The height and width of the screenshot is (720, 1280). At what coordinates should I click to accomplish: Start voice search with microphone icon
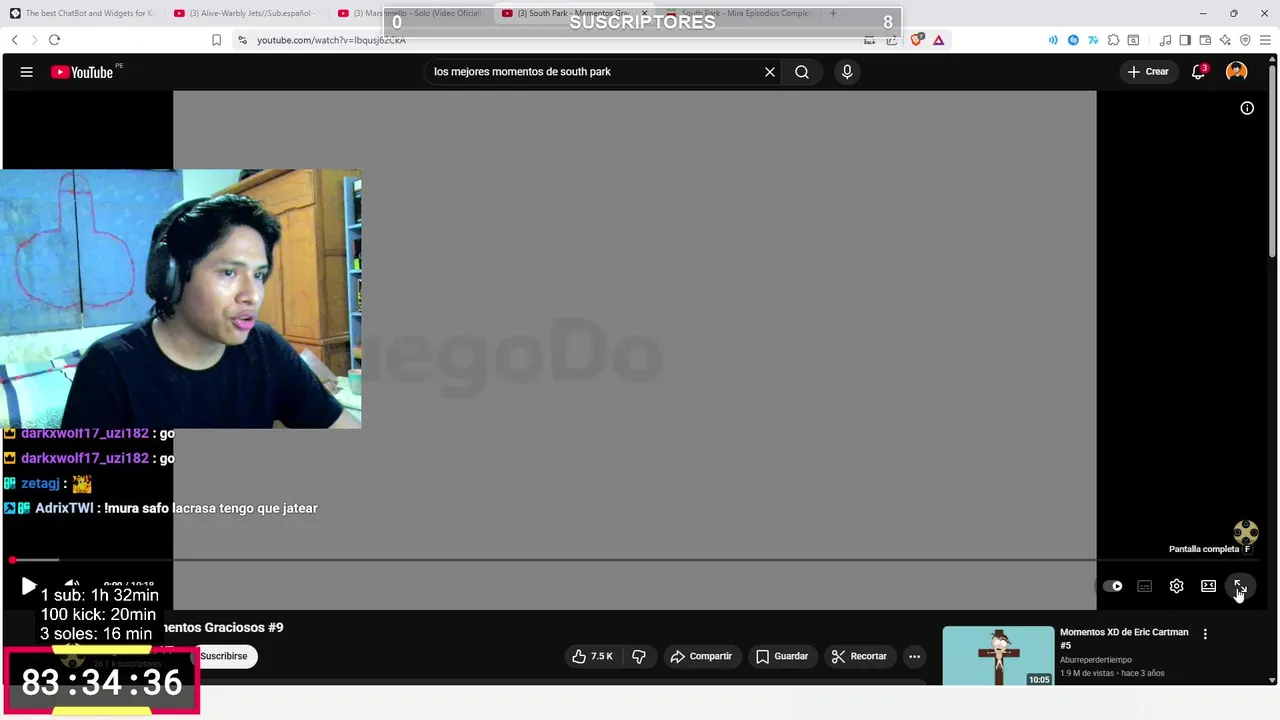(x=847, y=72)
